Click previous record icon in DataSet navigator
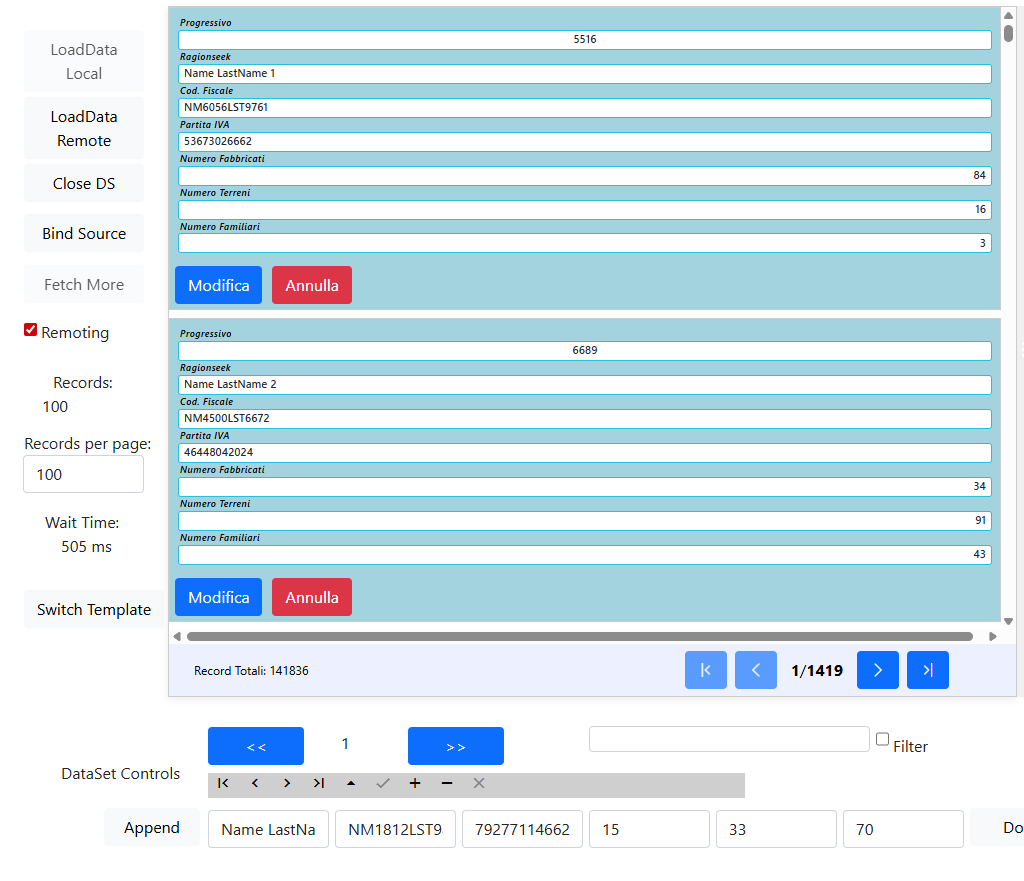Image resolution: width=1024 pixels, height=881 pixels. [255, 784]
